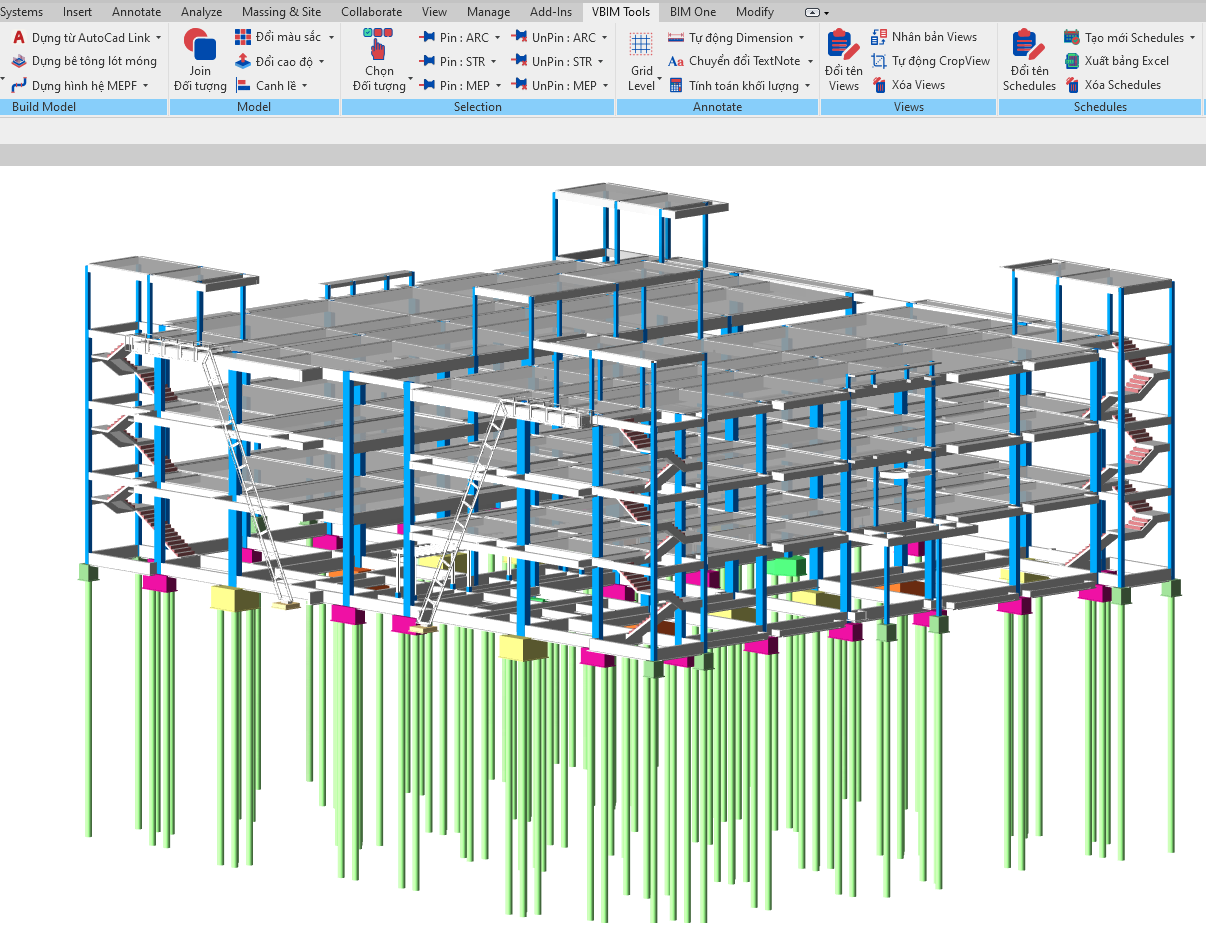Switch to the BIM One tab
The height and width of the screenshot is (938, 1206).
point(692,12)
